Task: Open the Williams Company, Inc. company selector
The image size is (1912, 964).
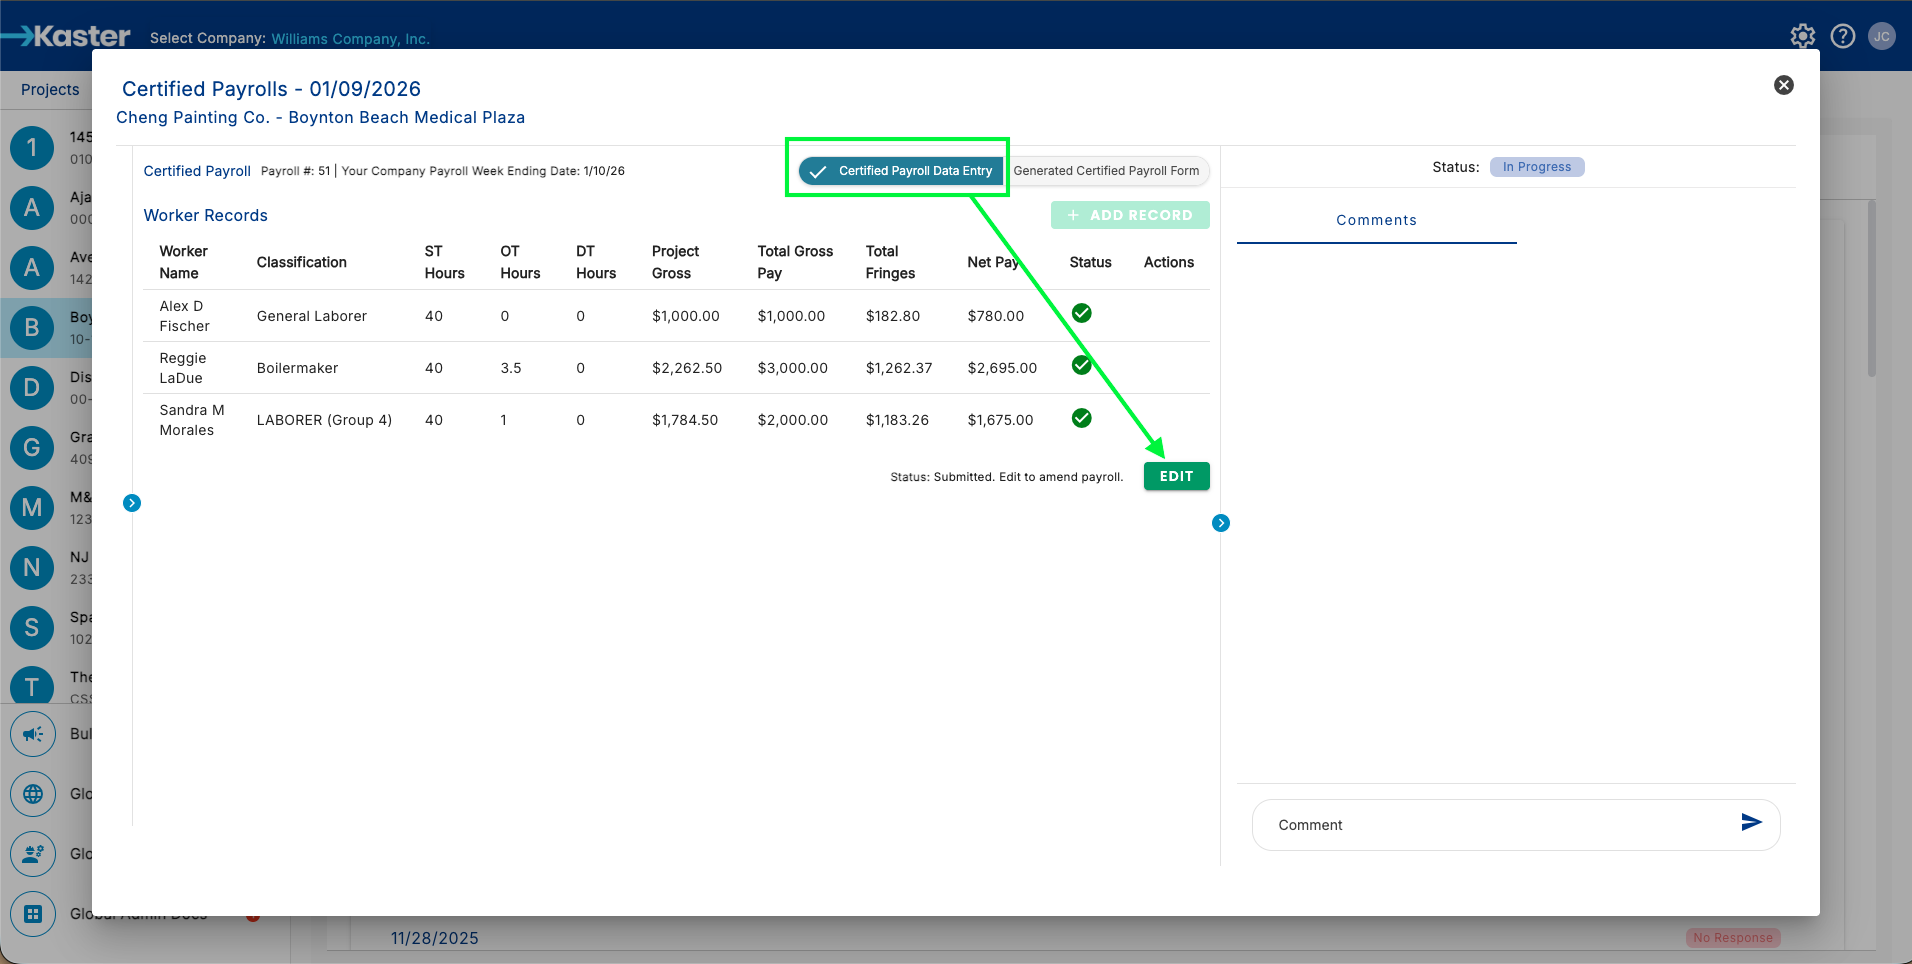Action: (350, 39)
